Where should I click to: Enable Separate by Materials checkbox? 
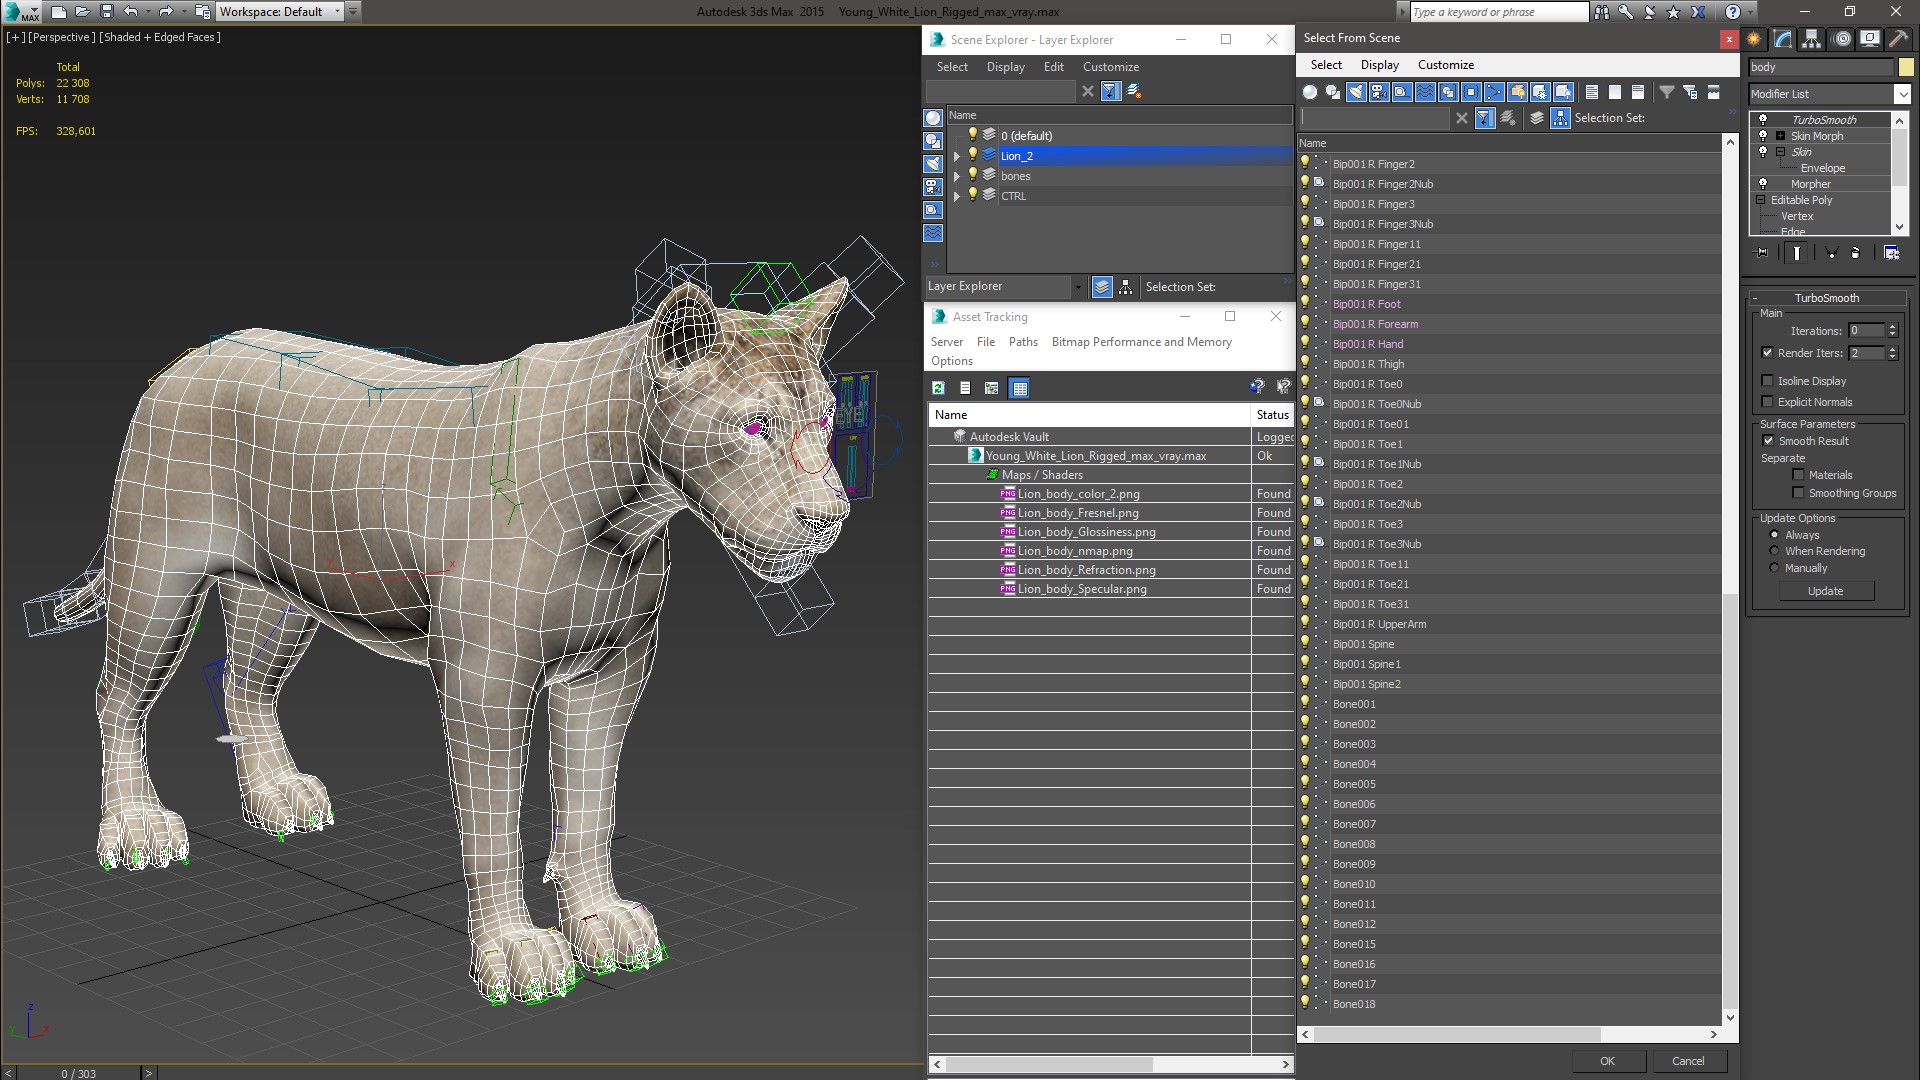[1798, 475]
